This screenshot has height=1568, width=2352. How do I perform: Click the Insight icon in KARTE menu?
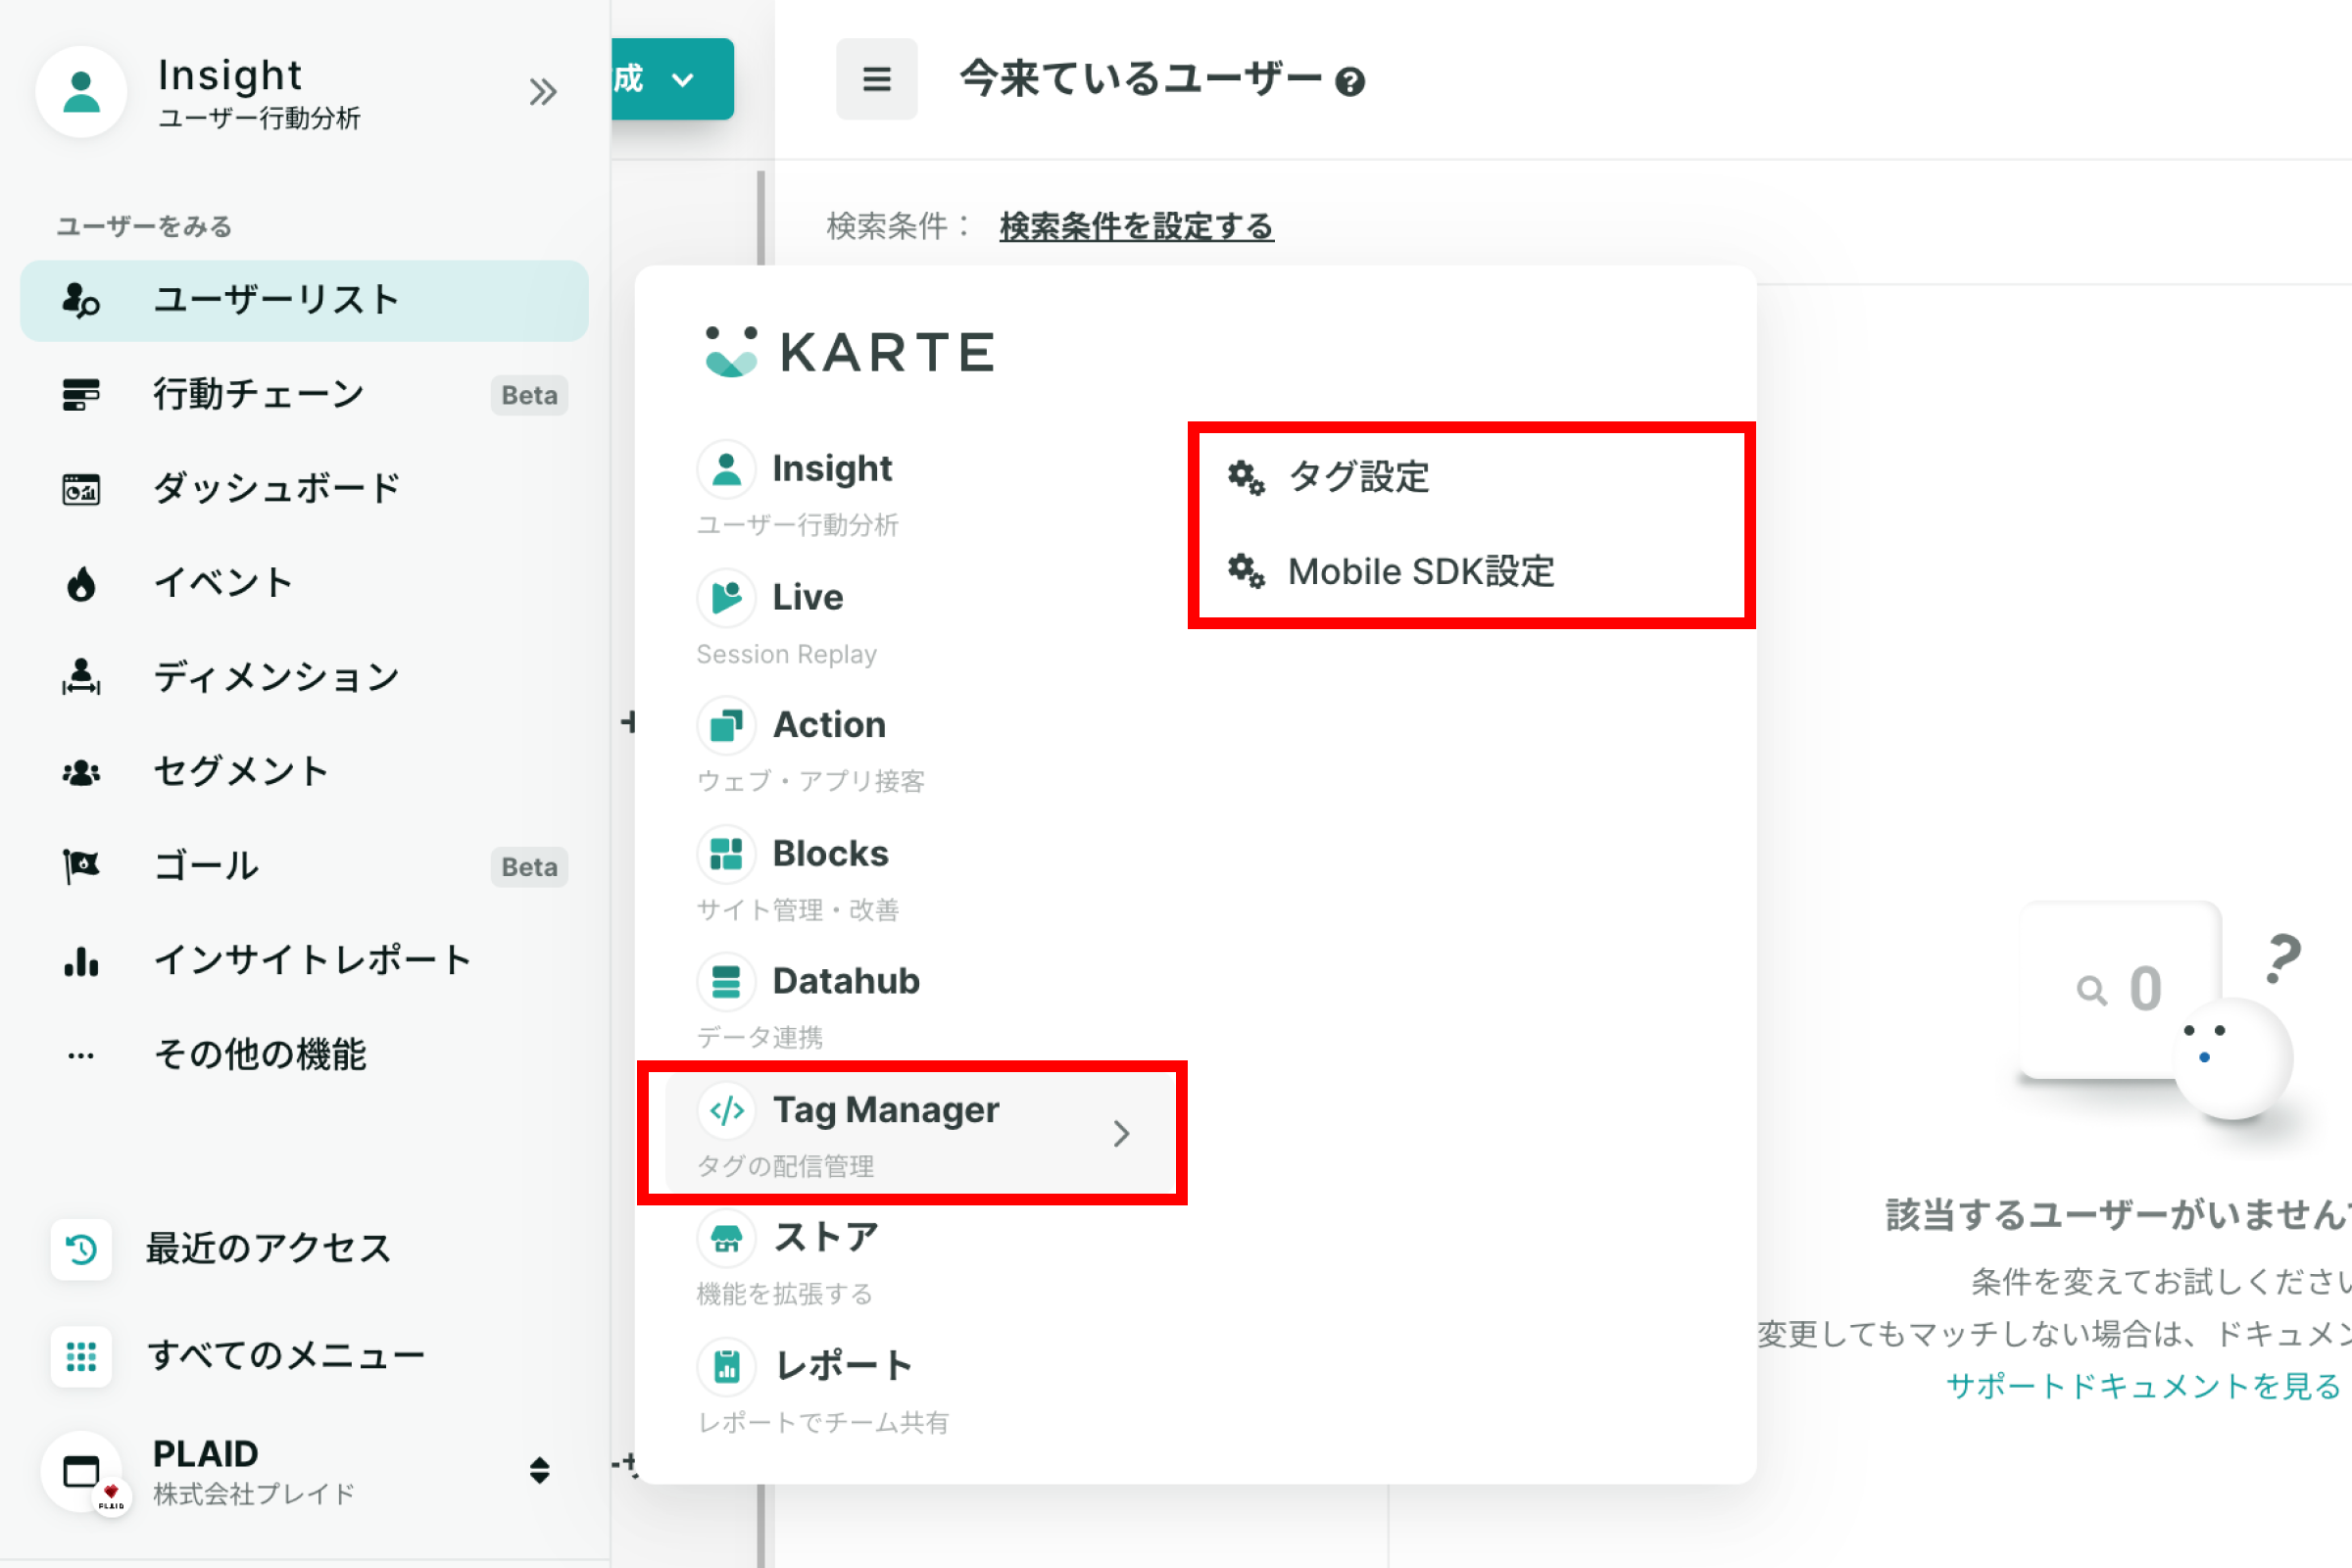726,467
